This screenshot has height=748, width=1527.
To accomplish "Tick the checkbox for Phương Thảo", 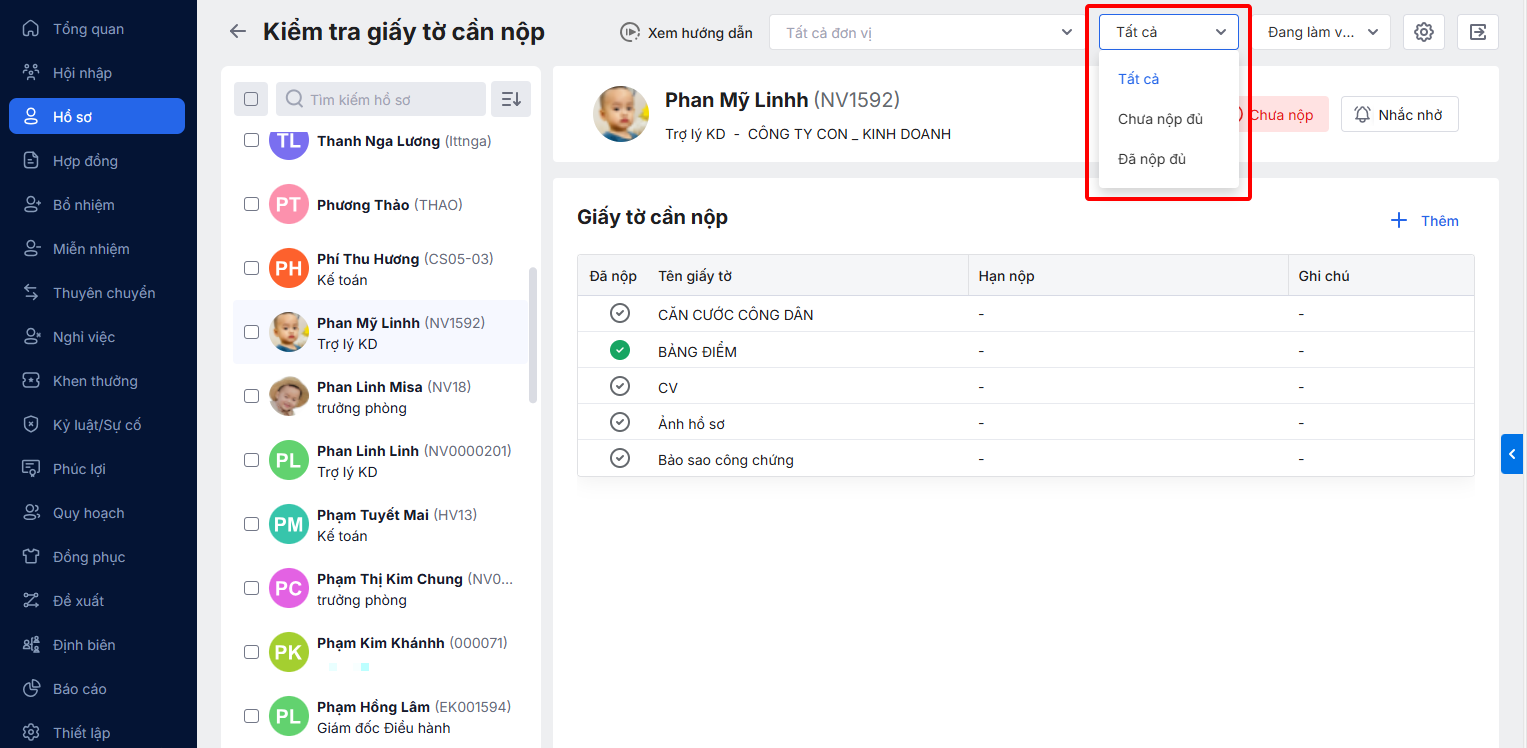I will [252, 204].
